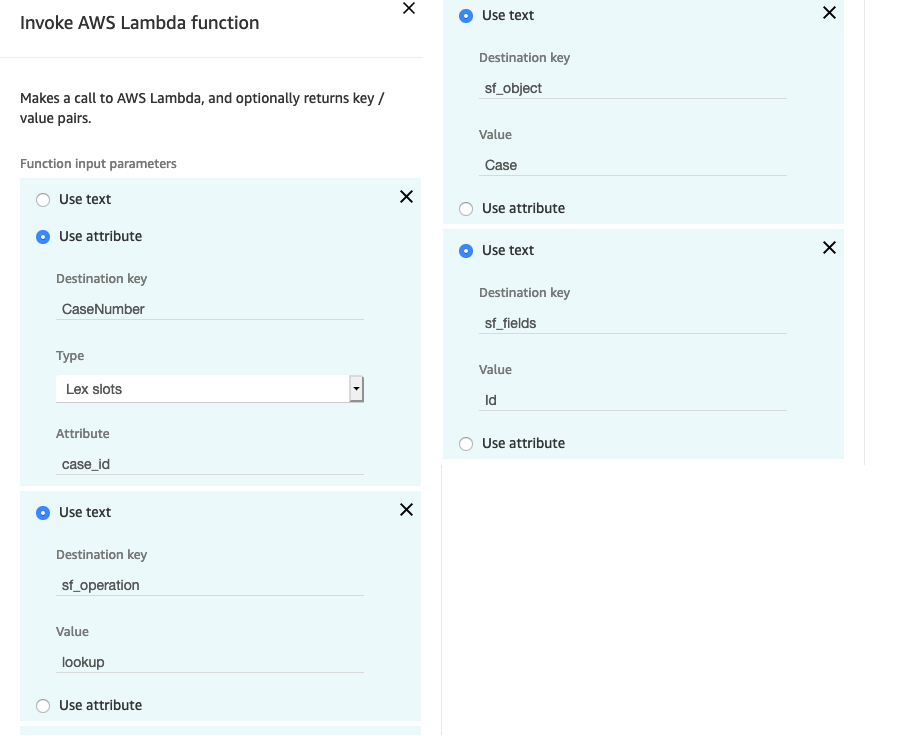Remove the sf_fields parameter block
Image resolution: width=900 pixels, height=736 pixels.
point(829,247)
